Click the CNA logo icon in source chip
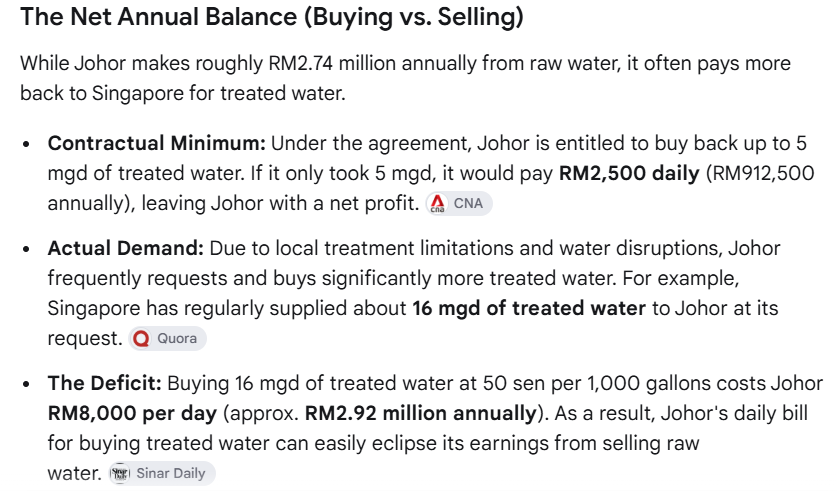Screen dimensions: 837x491 [438, 203]
